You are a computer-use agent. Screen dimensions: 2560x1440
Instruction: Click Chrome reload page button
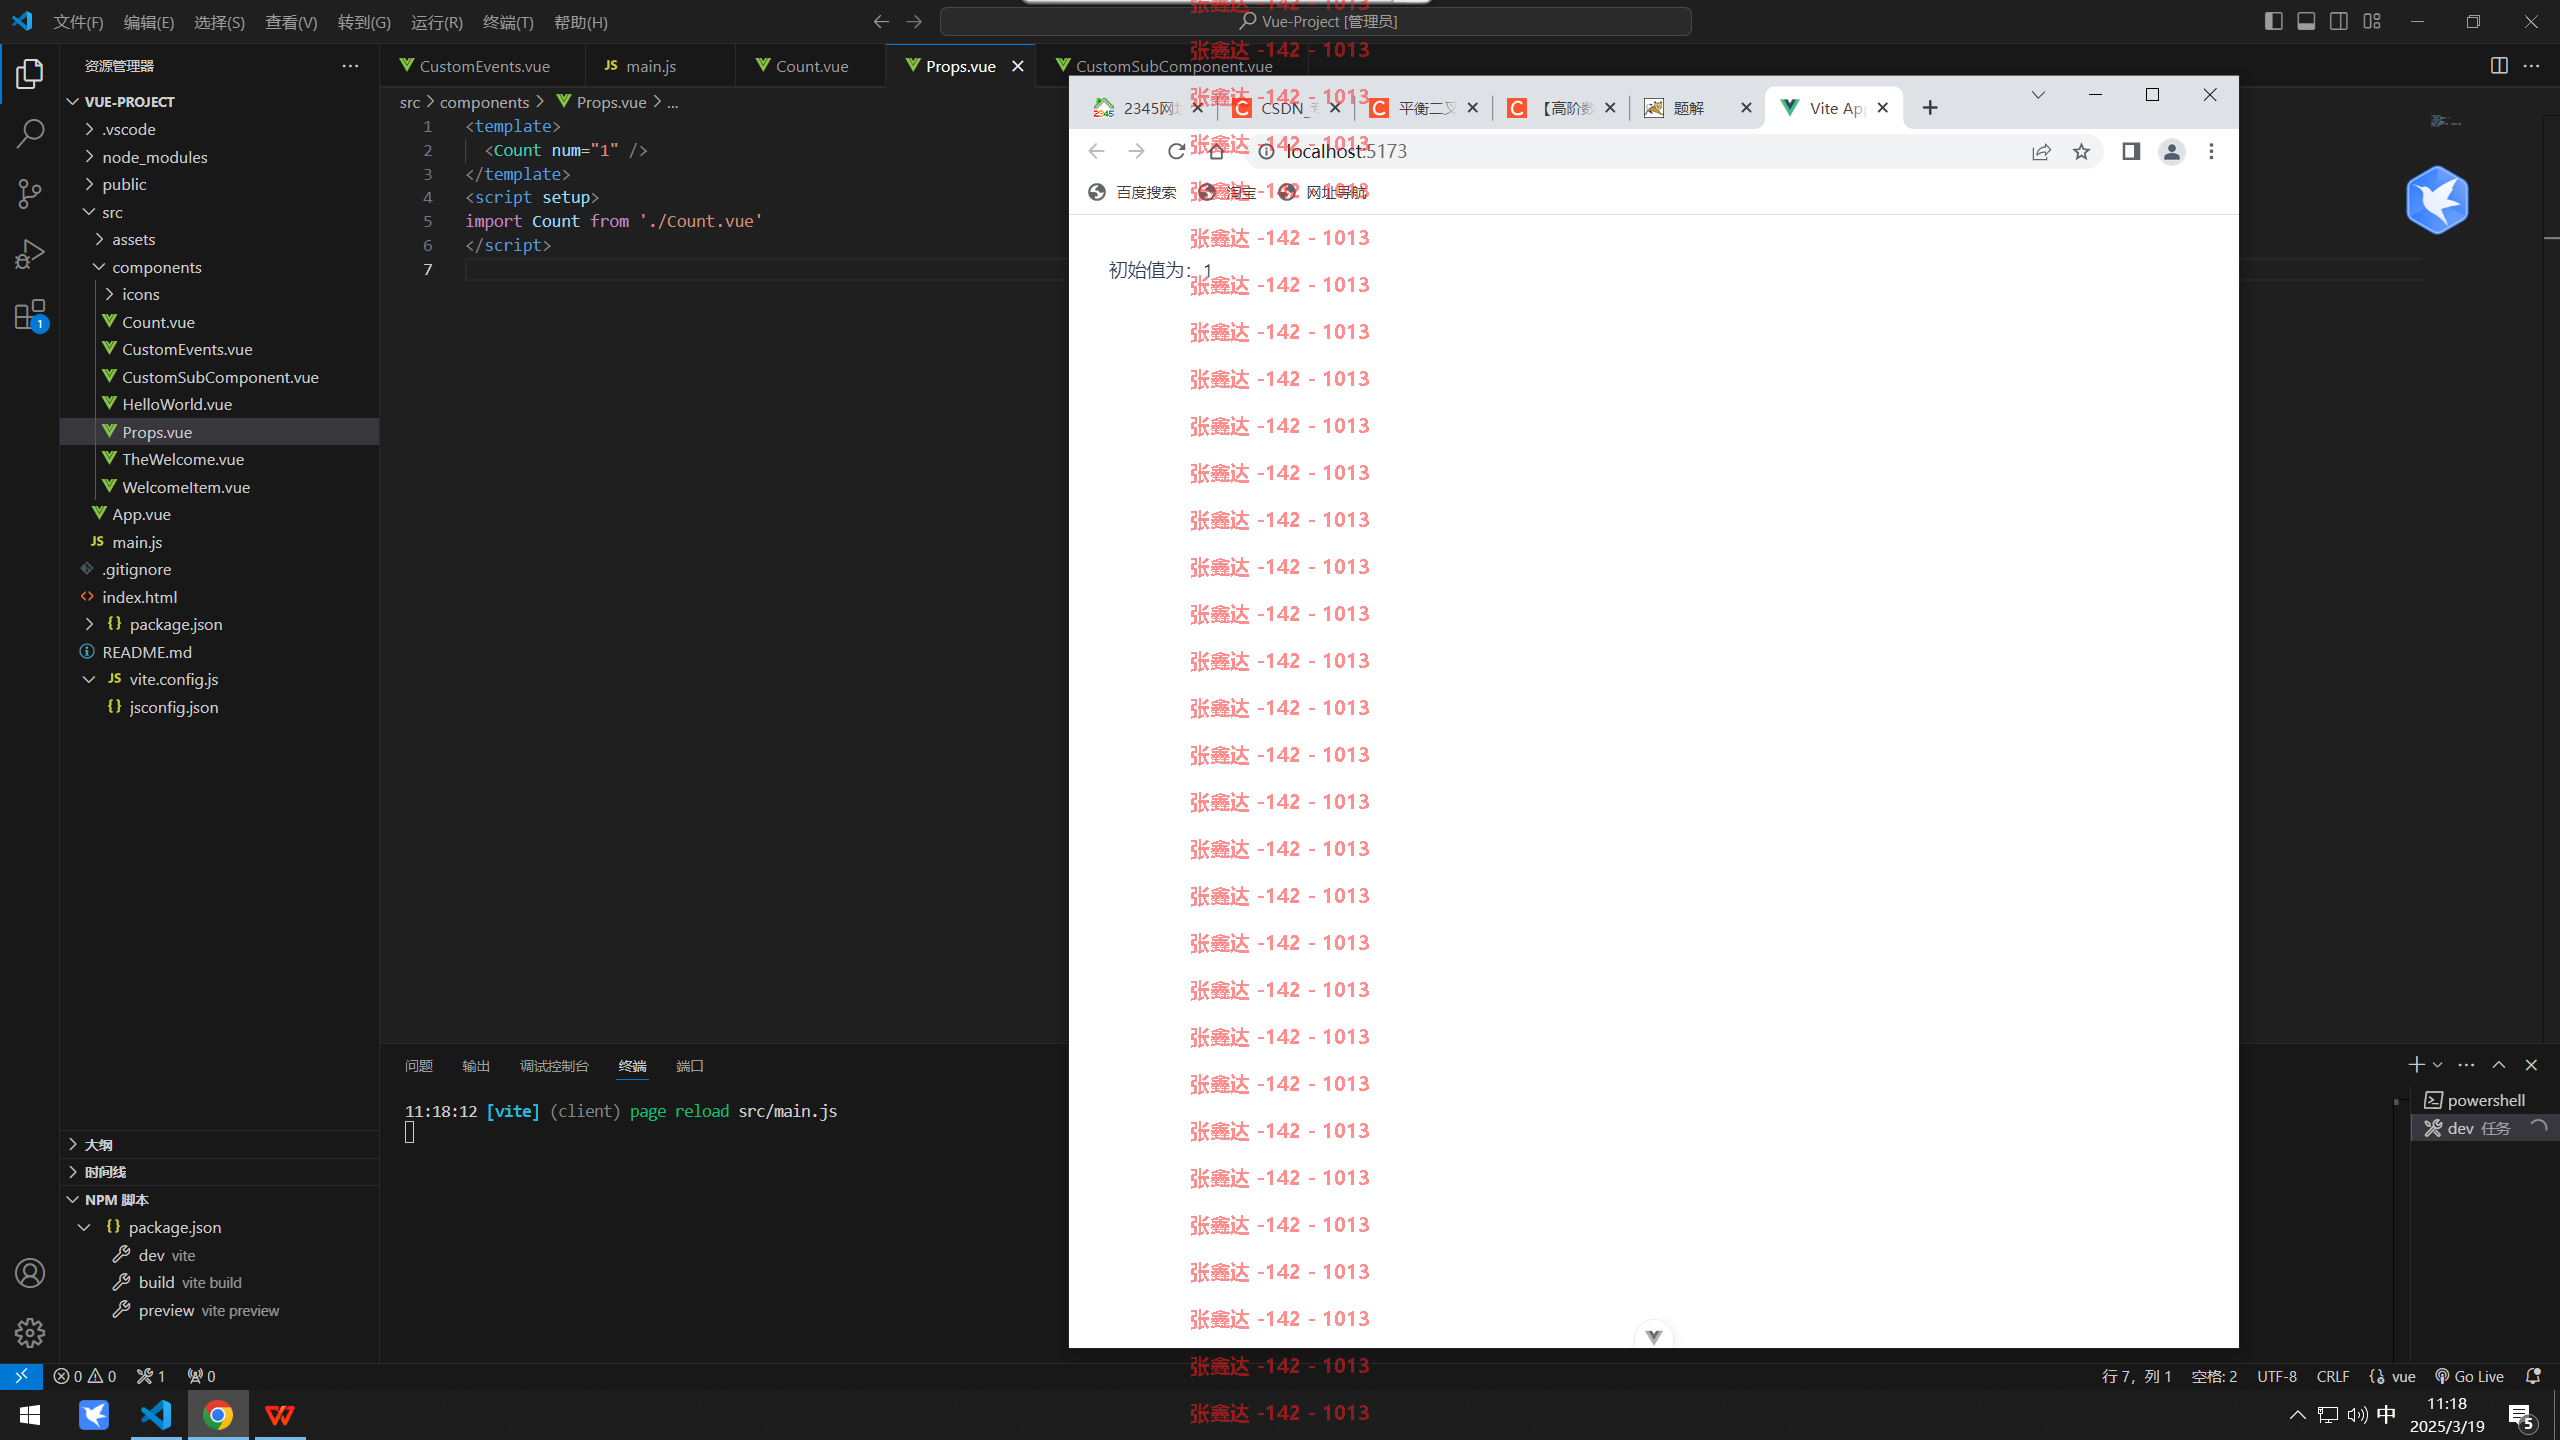pyautogui.click(x=1176, y=151)
